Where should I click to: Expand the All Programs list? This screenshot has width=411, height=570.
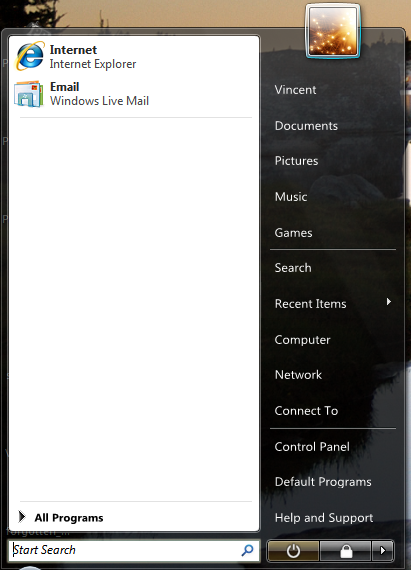click(x=62, y=517)
